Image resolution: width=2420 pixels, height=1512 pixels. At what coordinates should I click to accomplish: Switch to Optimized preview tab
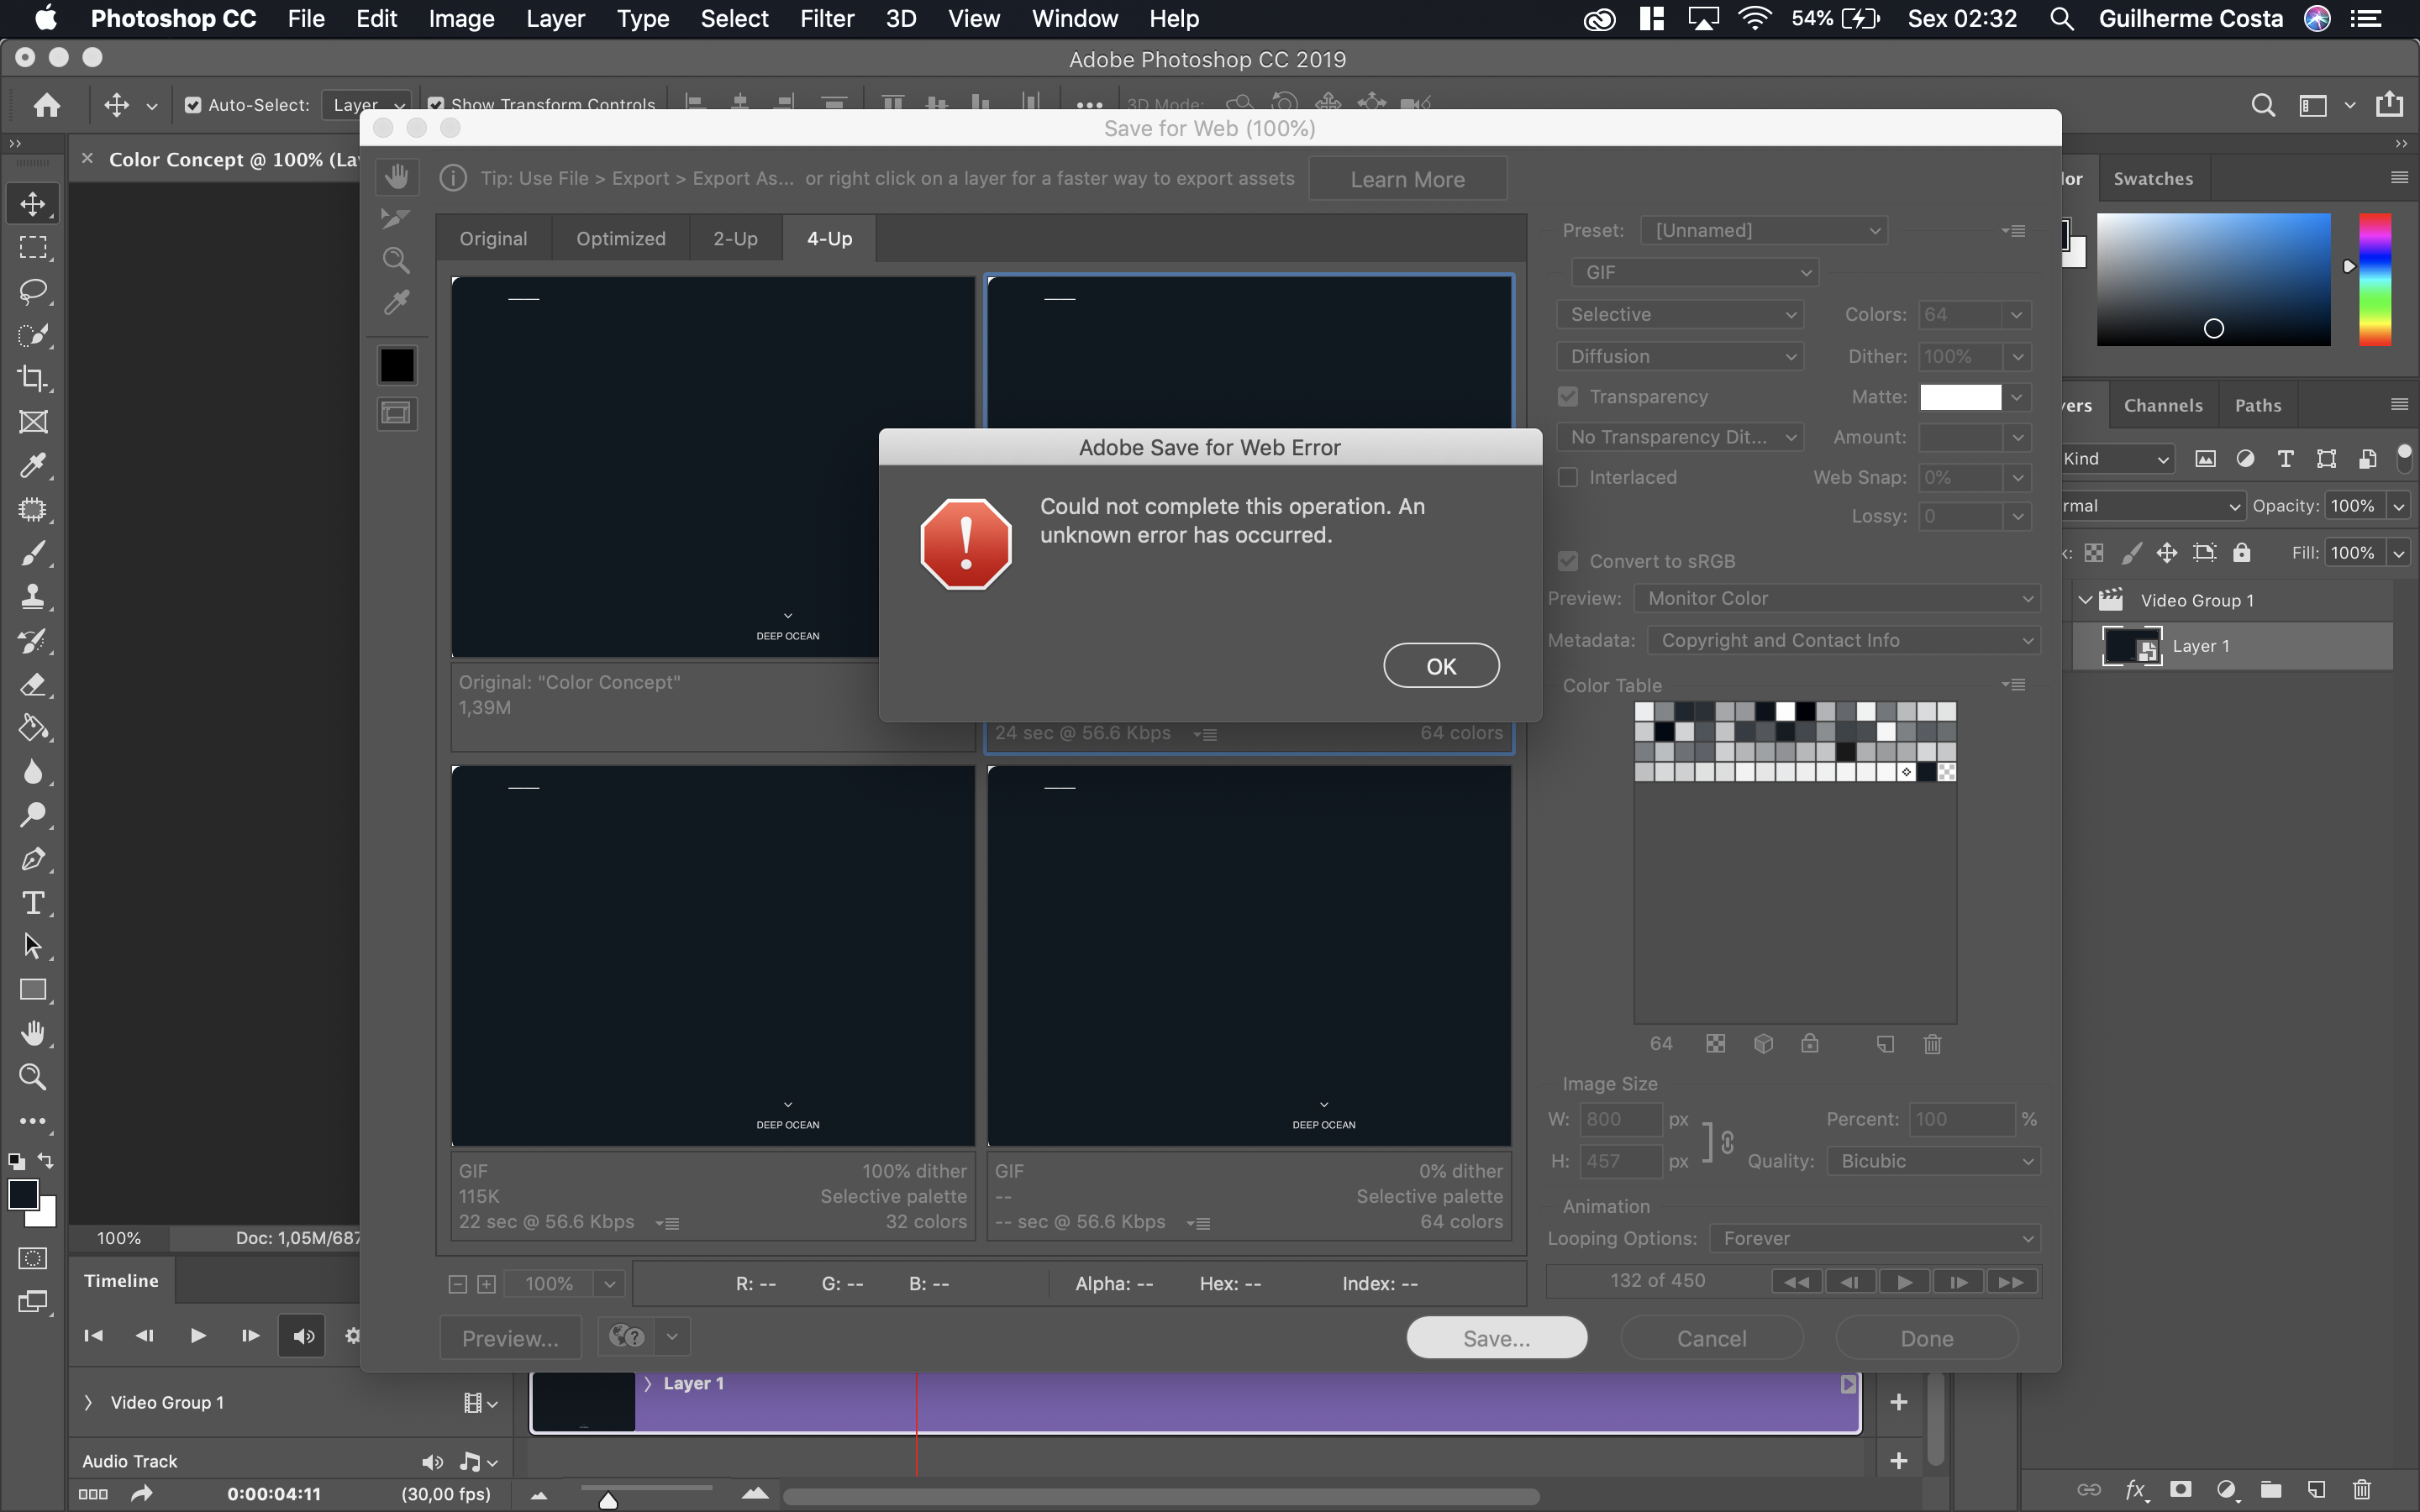(x=621, y=238)
